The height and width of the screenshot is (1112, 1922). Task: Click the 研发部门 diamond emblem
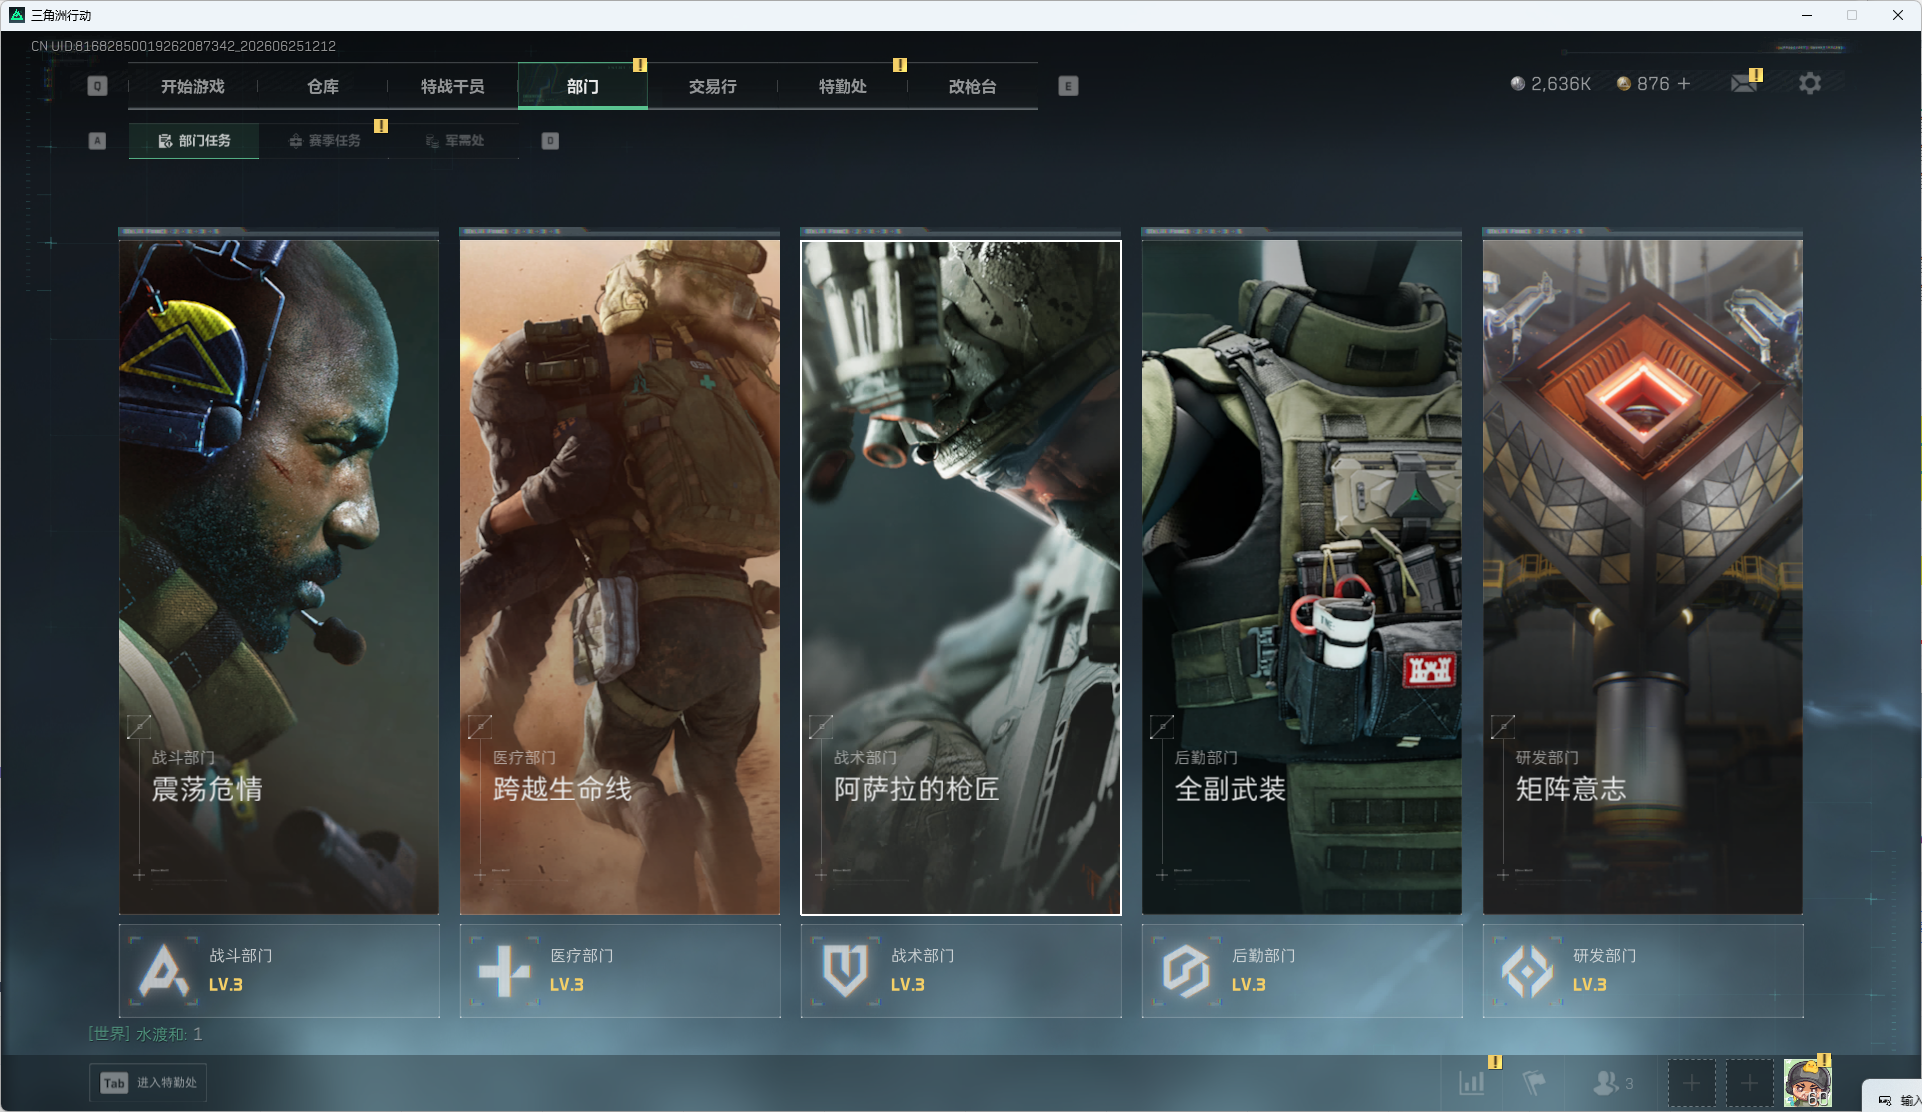(x=1528, y=970)
